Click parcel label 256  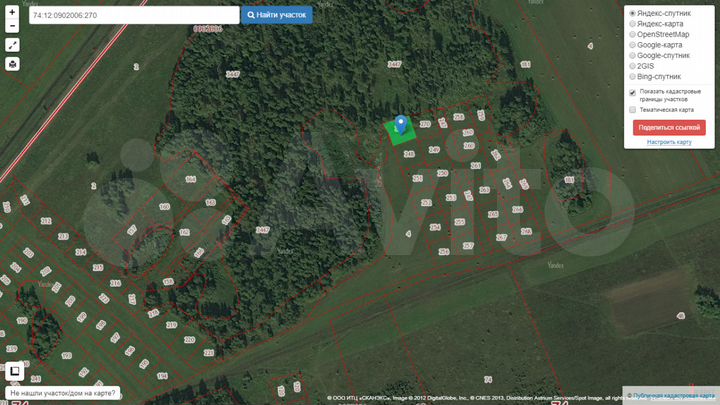(x=444, y=252)
